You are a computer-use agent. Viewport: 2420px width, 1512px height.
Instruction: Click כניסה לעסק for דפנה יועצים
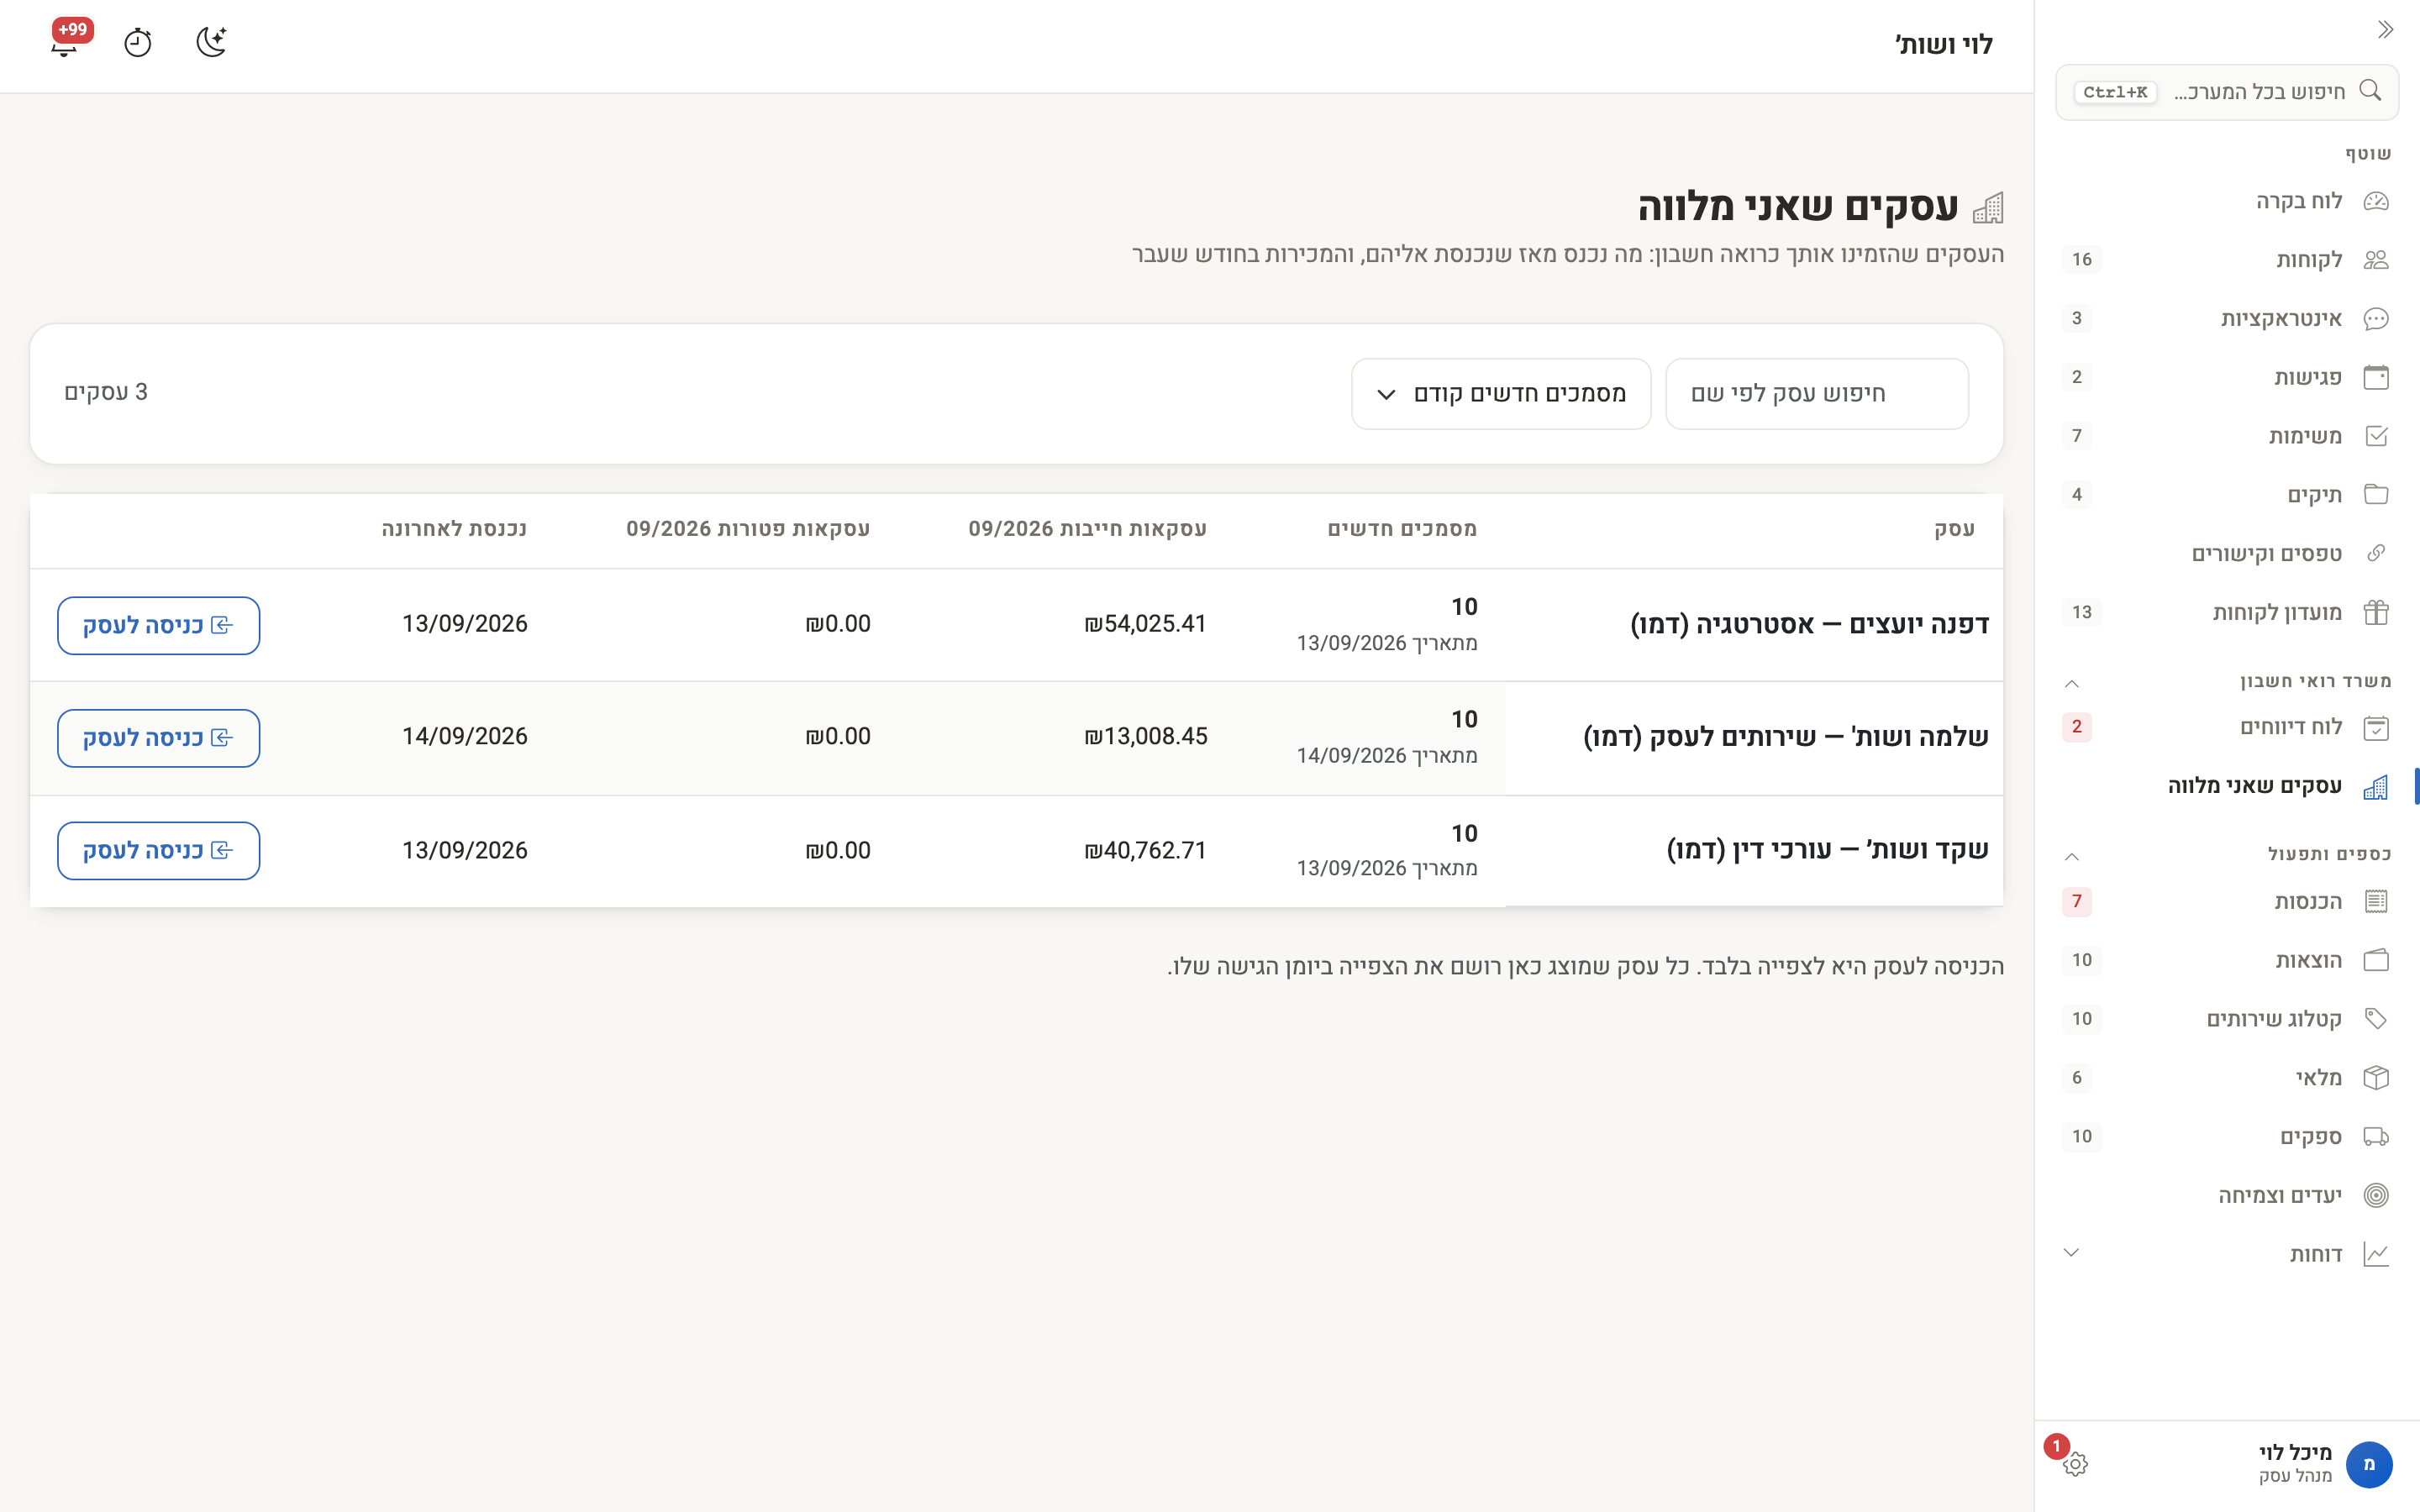159,626
